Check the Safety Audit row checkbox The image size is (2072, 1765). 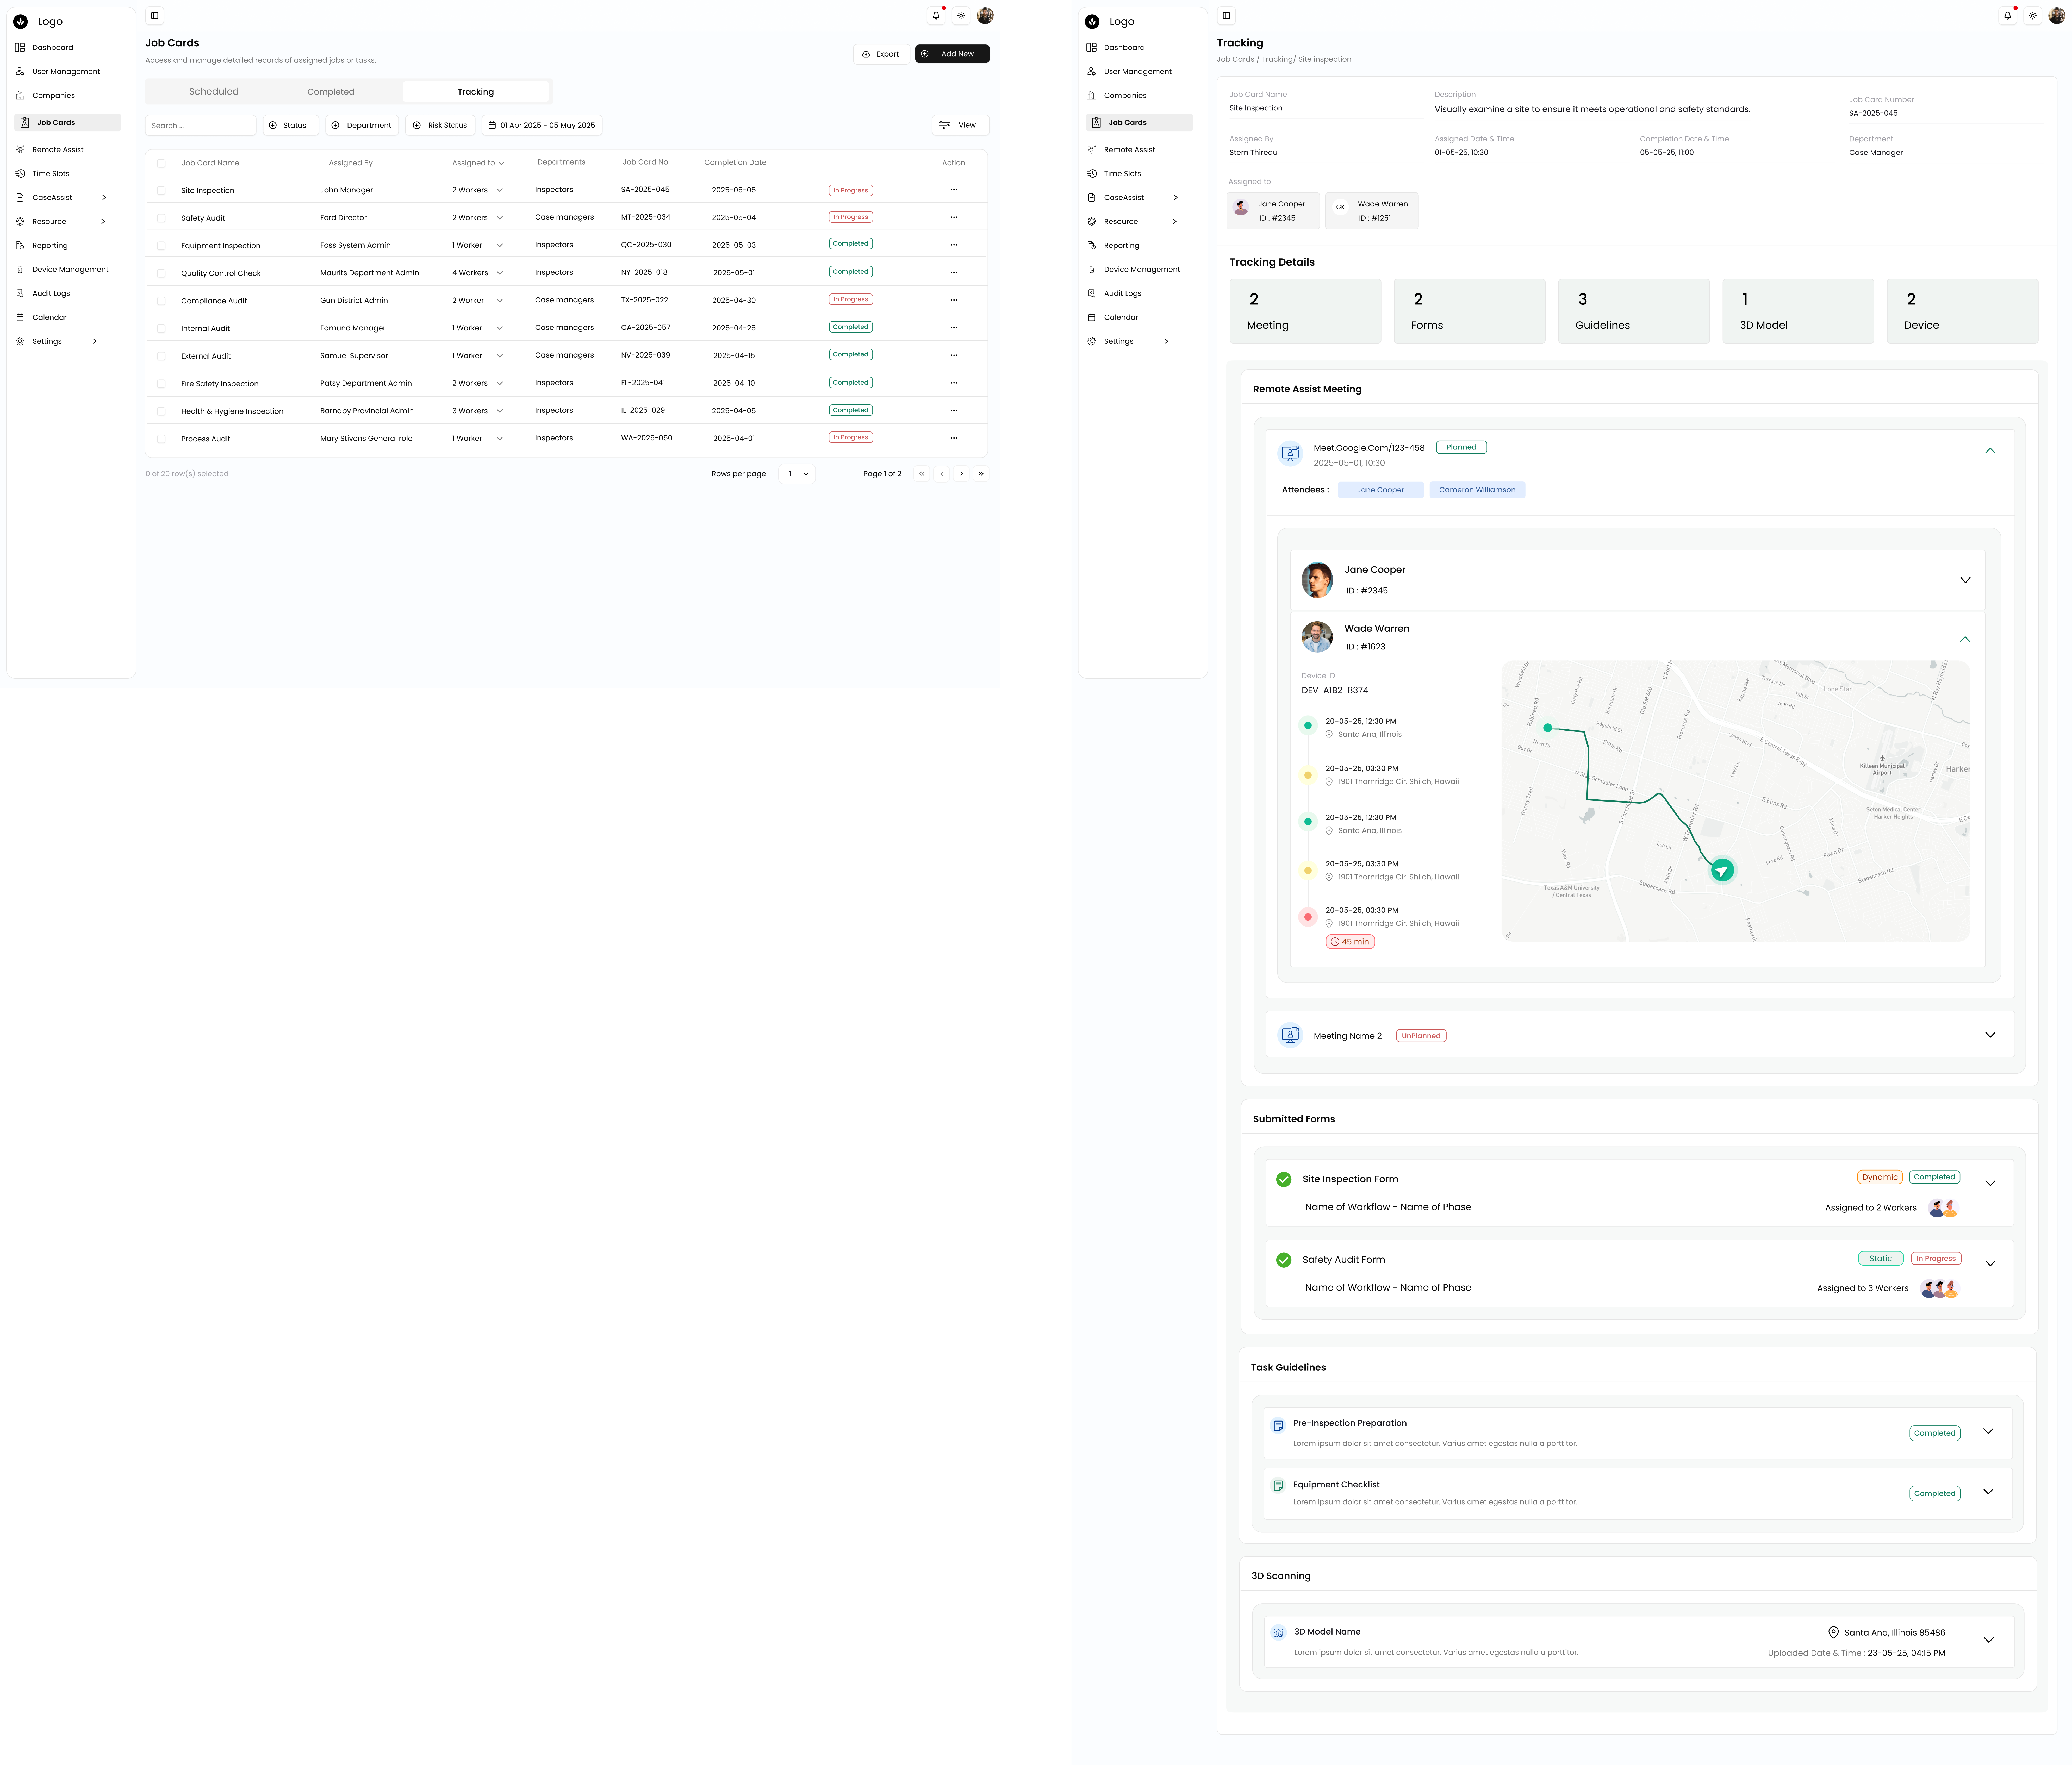pyautogui.click(x=161, y=218)
